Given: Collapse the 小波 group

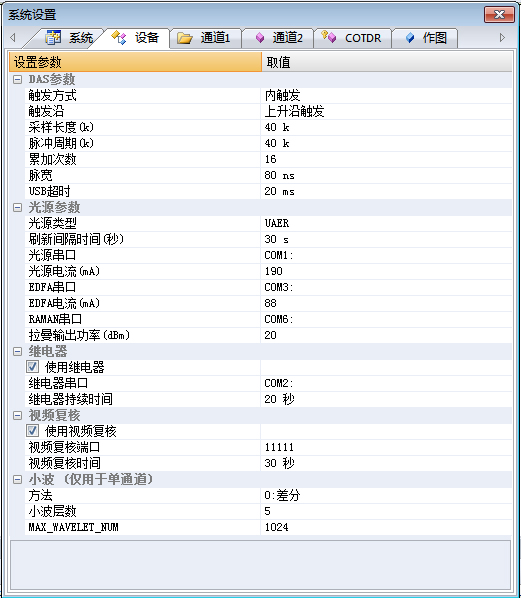Looking at the screenshot, I should [x=18, y=479].
